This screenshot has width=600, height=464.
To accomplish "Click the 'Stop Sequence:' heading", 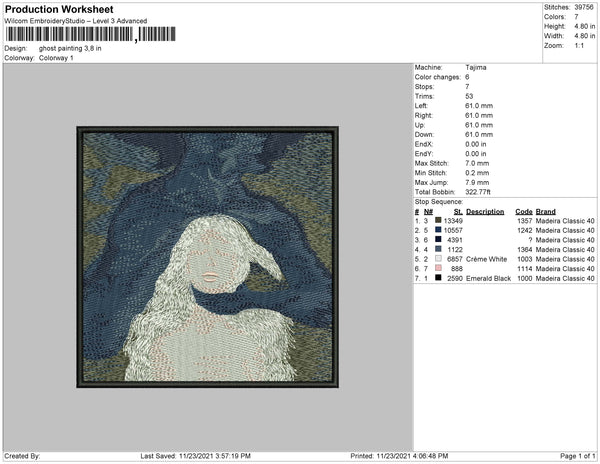I will pos(439,202).
